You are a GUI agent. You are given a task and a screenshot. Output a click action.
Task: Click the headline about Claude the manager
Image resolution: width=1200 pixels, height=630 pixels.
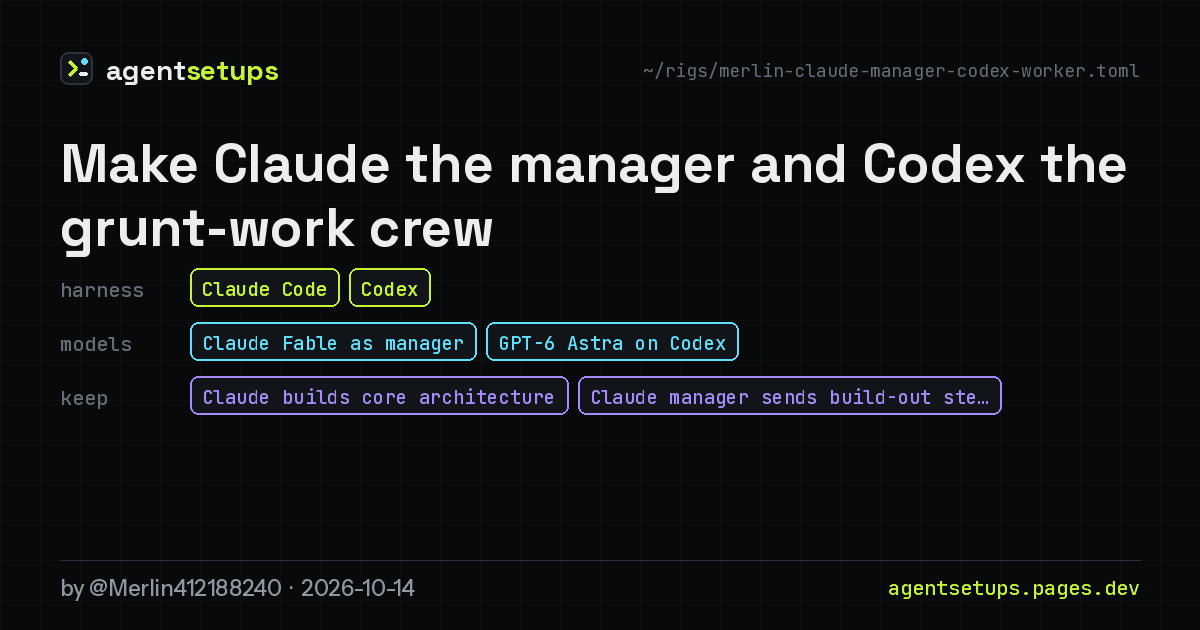pyautogui.click(x=594, y=196)
